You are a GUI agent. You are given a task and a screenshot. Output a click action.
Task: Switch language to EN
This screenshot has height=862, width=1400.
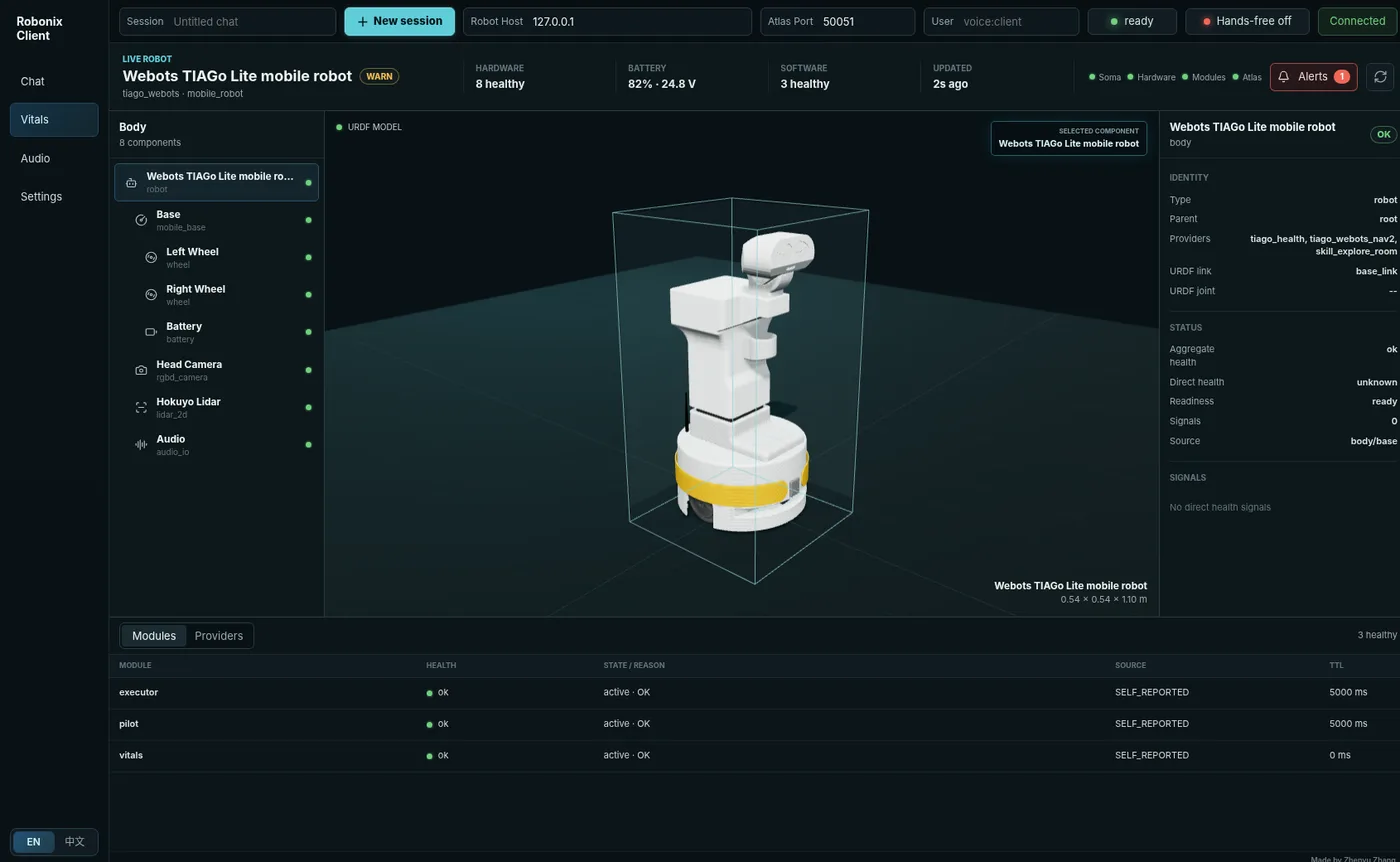tap(34, 842)
